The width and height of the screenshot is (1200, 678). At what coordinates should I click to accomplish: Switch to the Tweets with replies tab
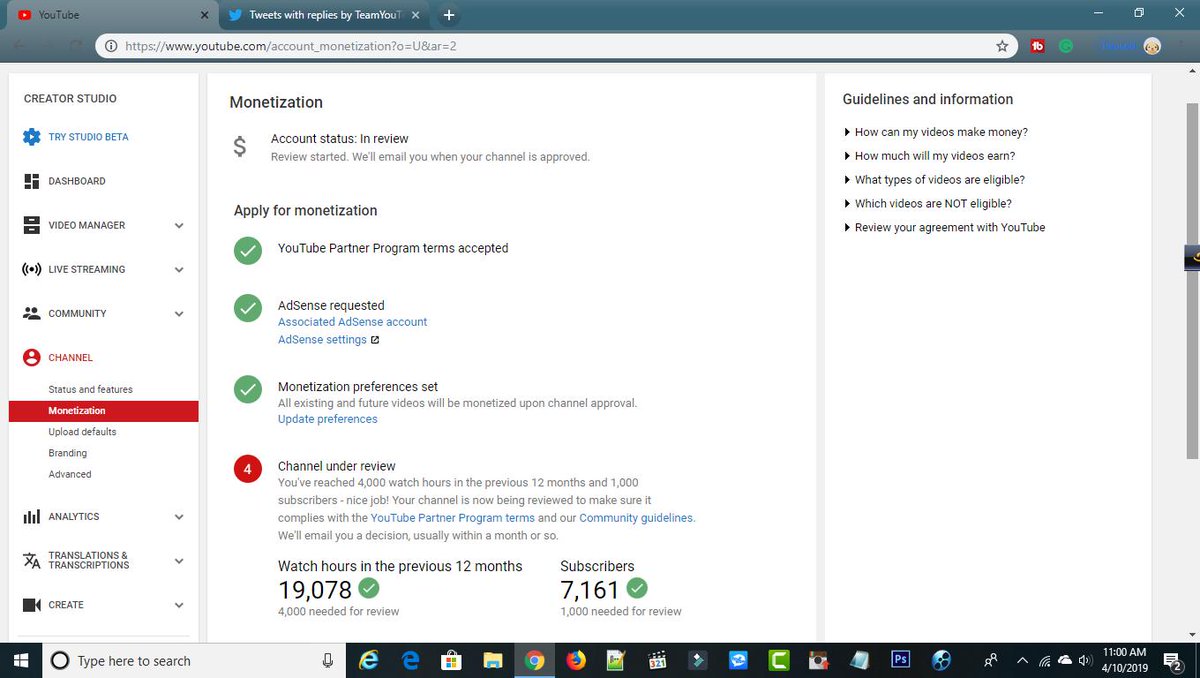[x=324, y=15]
